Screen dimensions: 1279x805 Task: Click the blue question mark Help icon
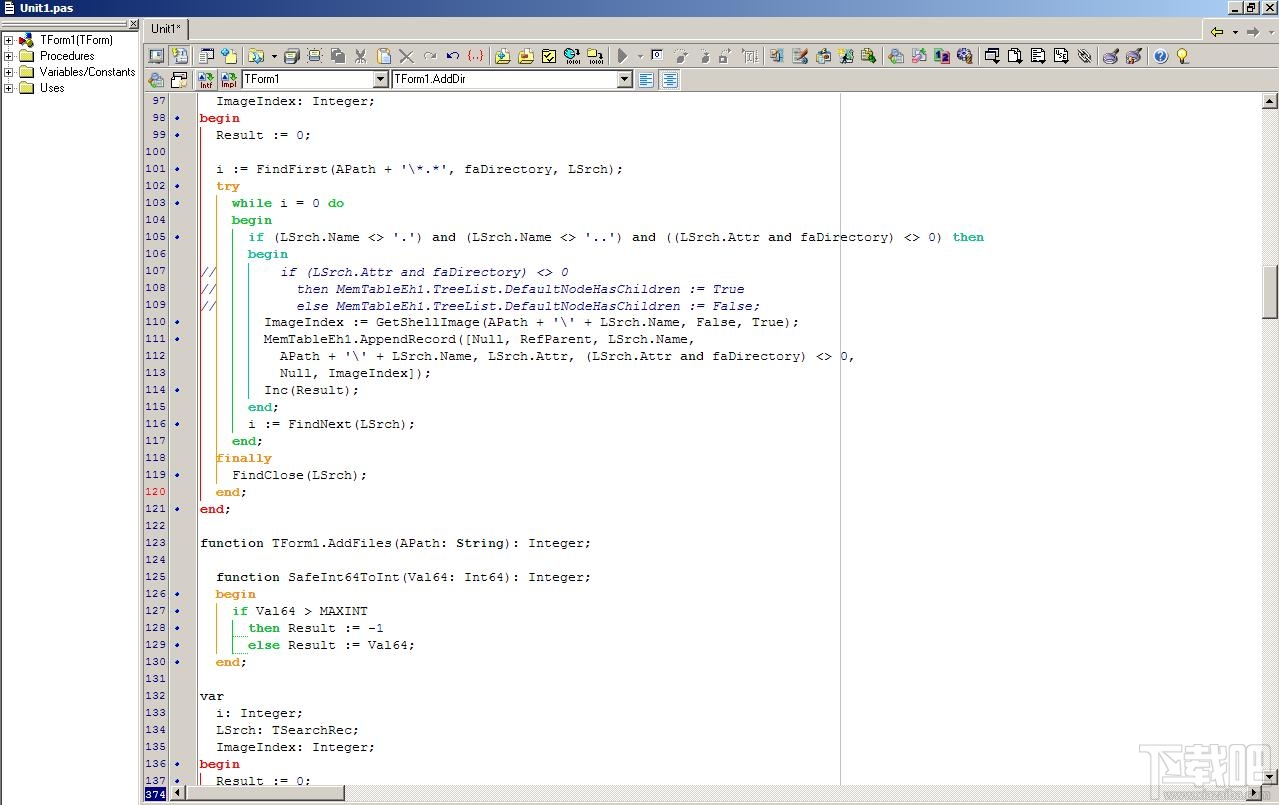tap(1160, 56)
